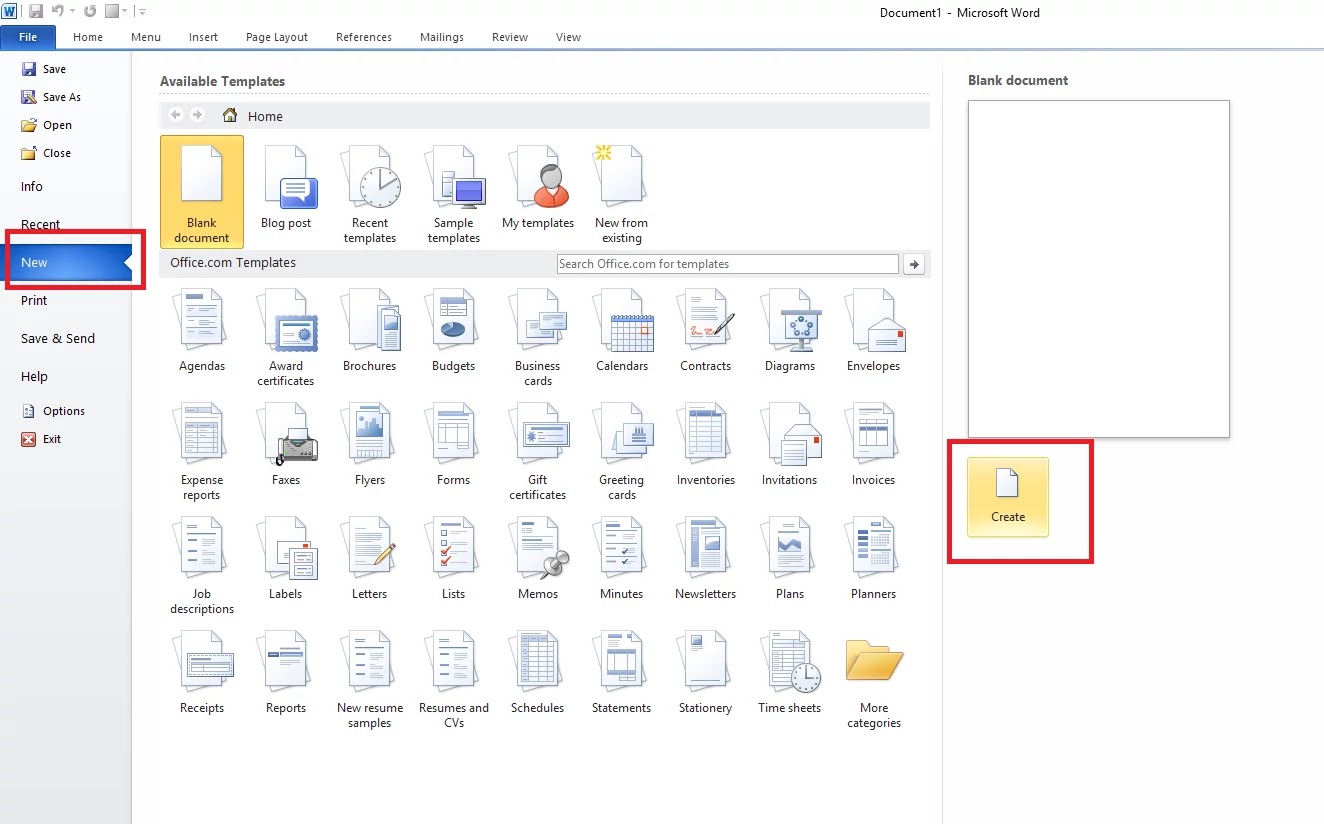
Task: Open the Time sheets template category
Action: tap(790, 673)
